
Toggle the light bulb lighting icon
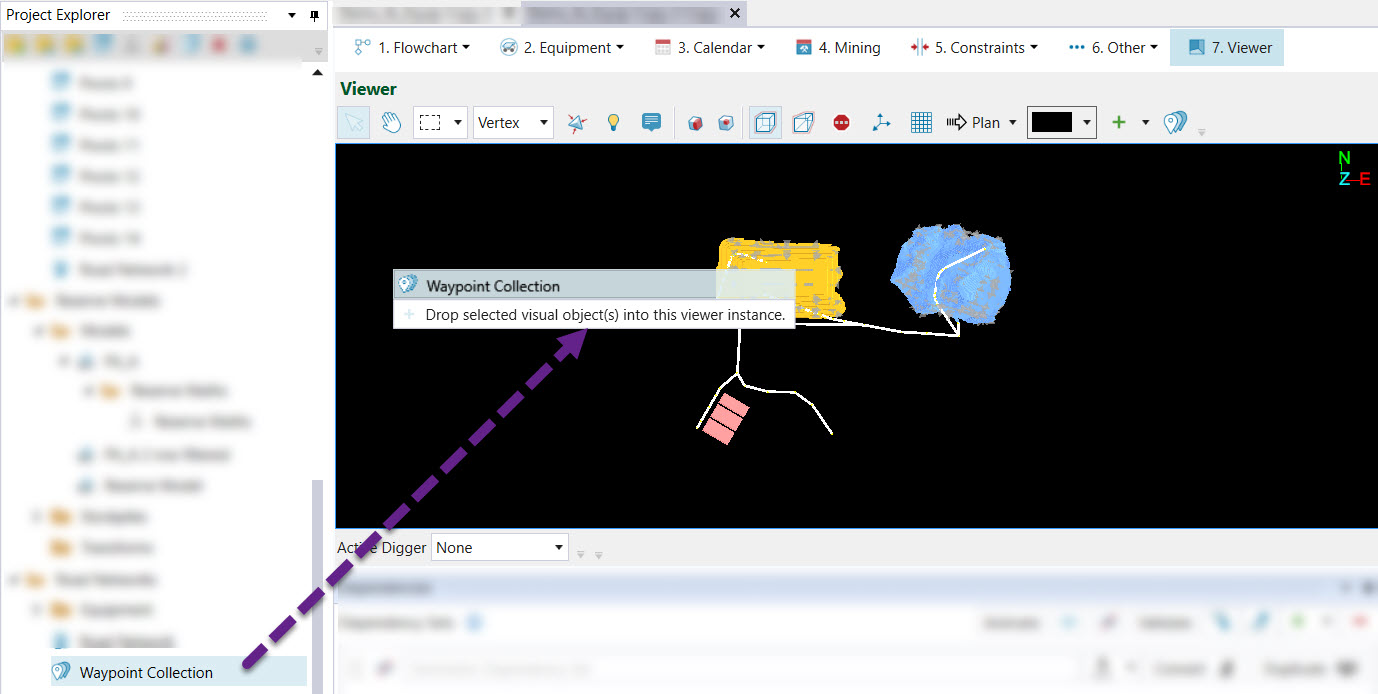click(x=614, y=122)
